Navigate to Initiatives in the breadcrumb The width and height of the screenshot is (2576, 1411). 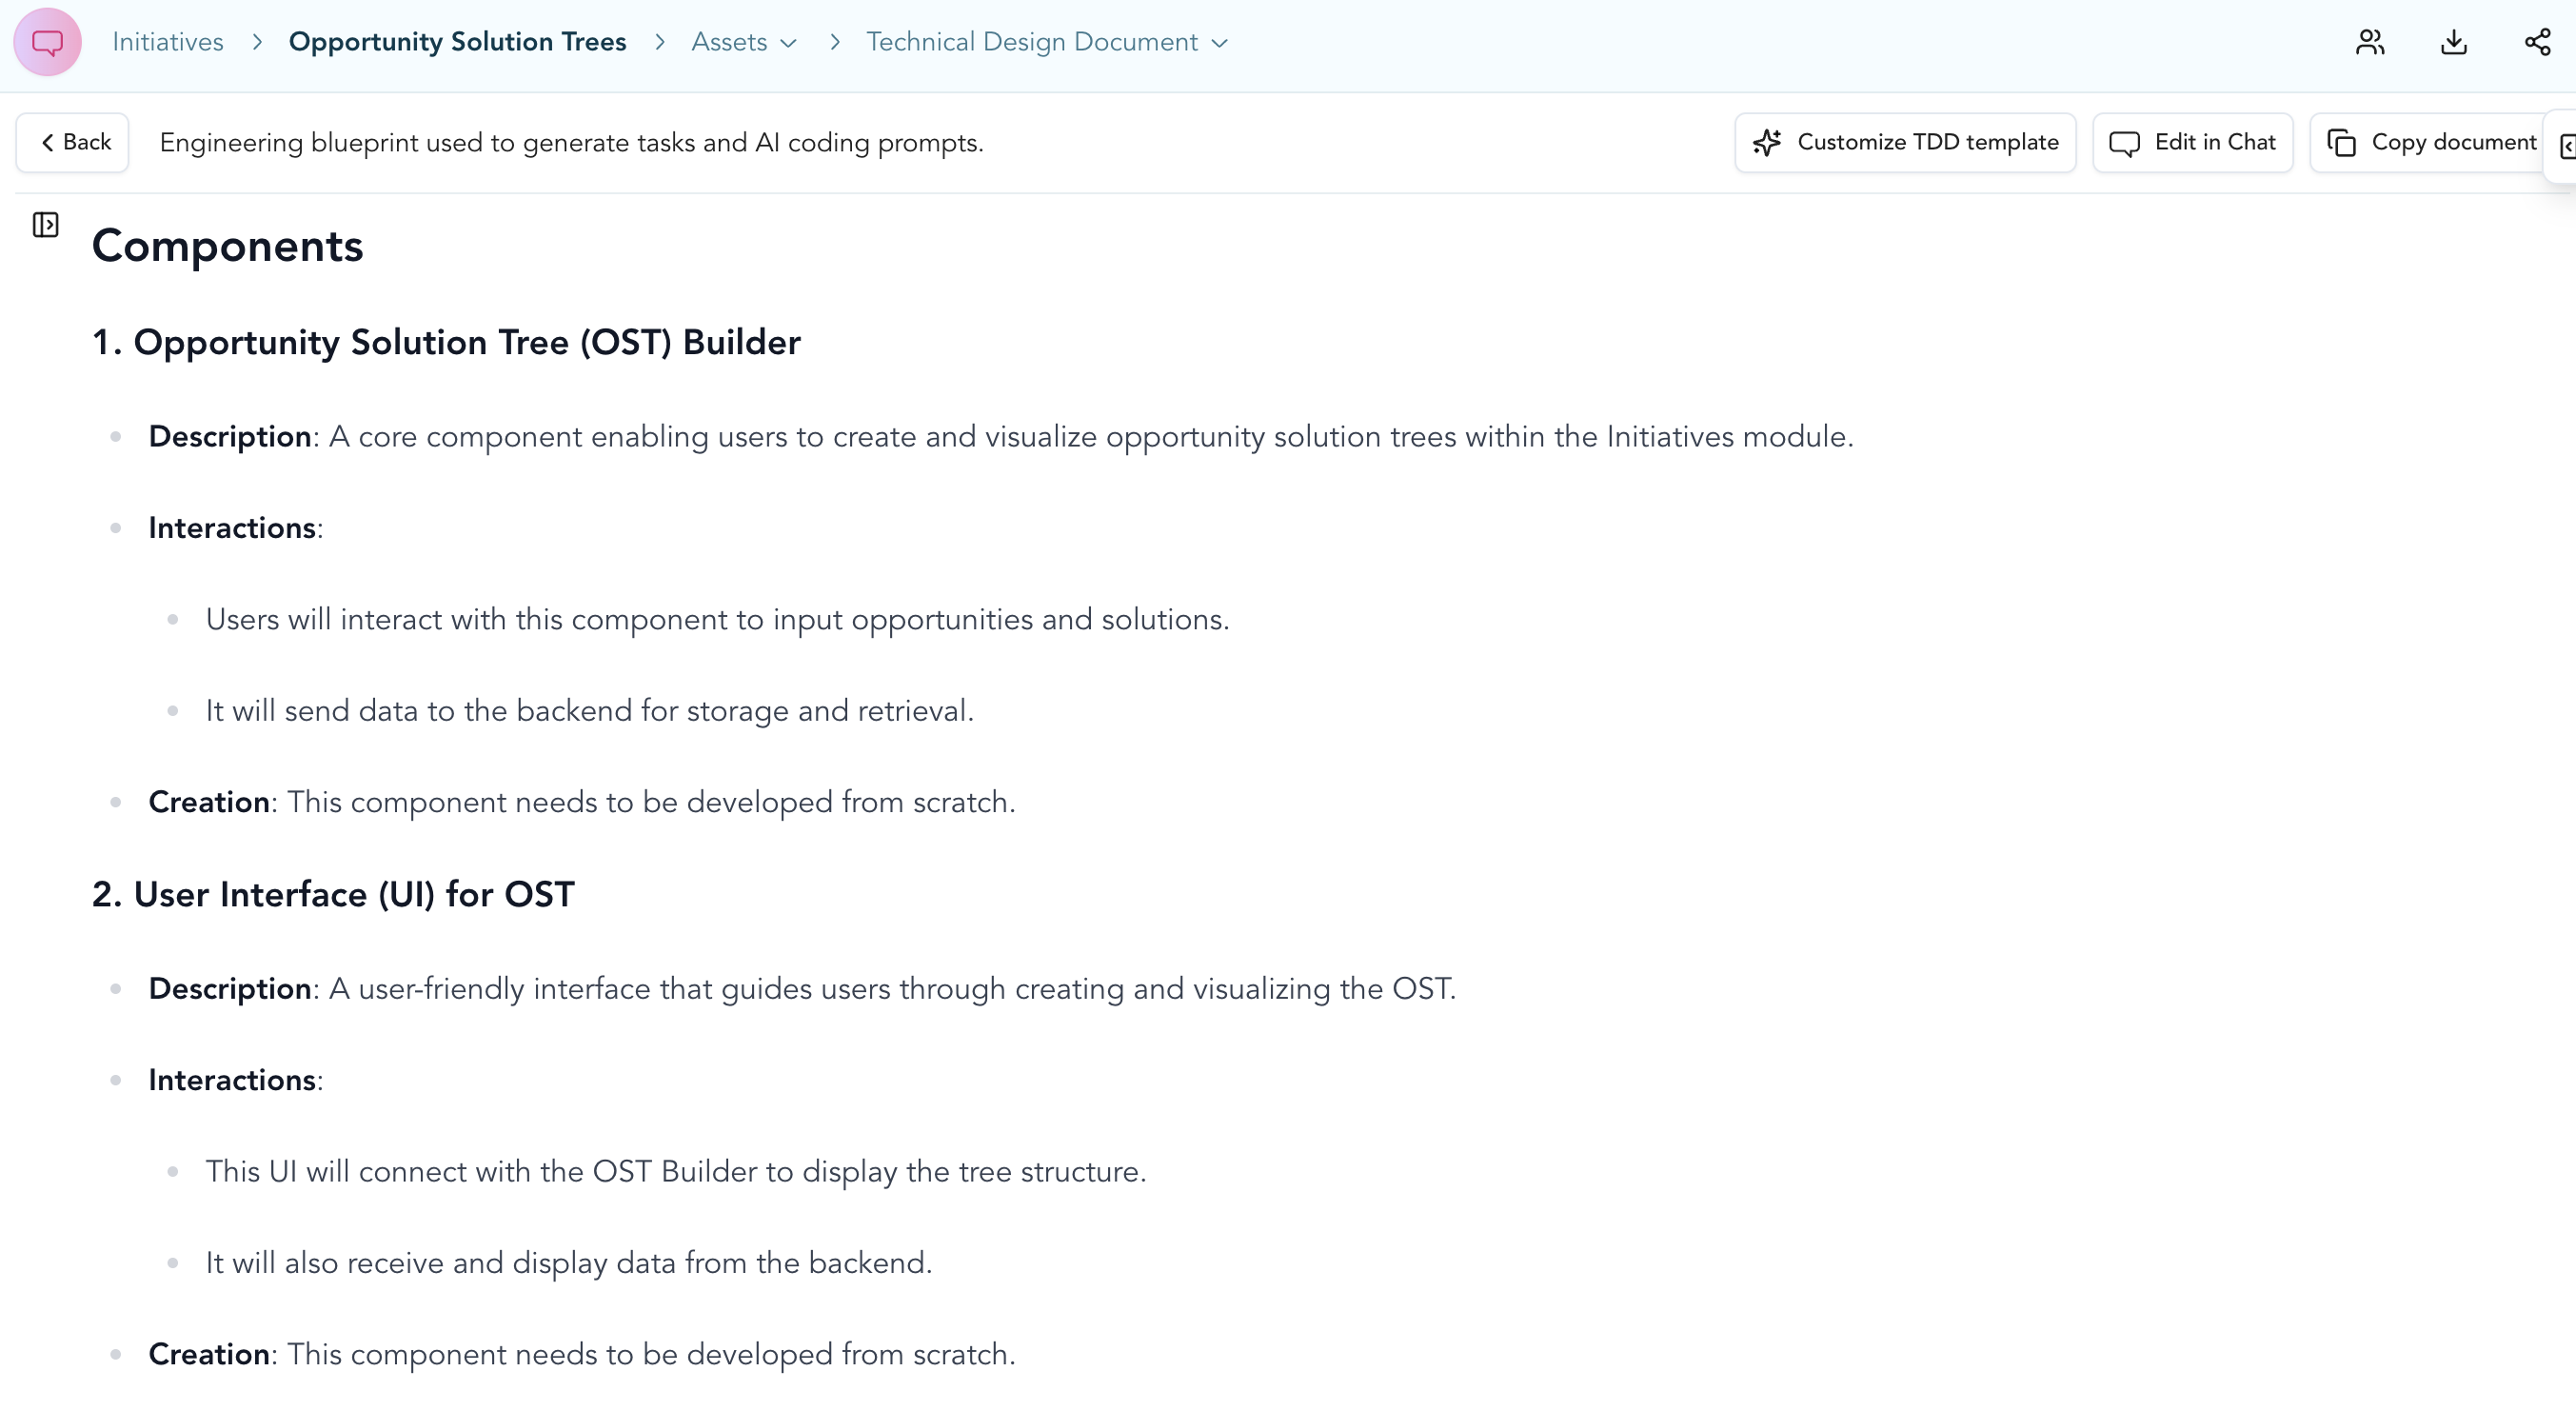167,41
